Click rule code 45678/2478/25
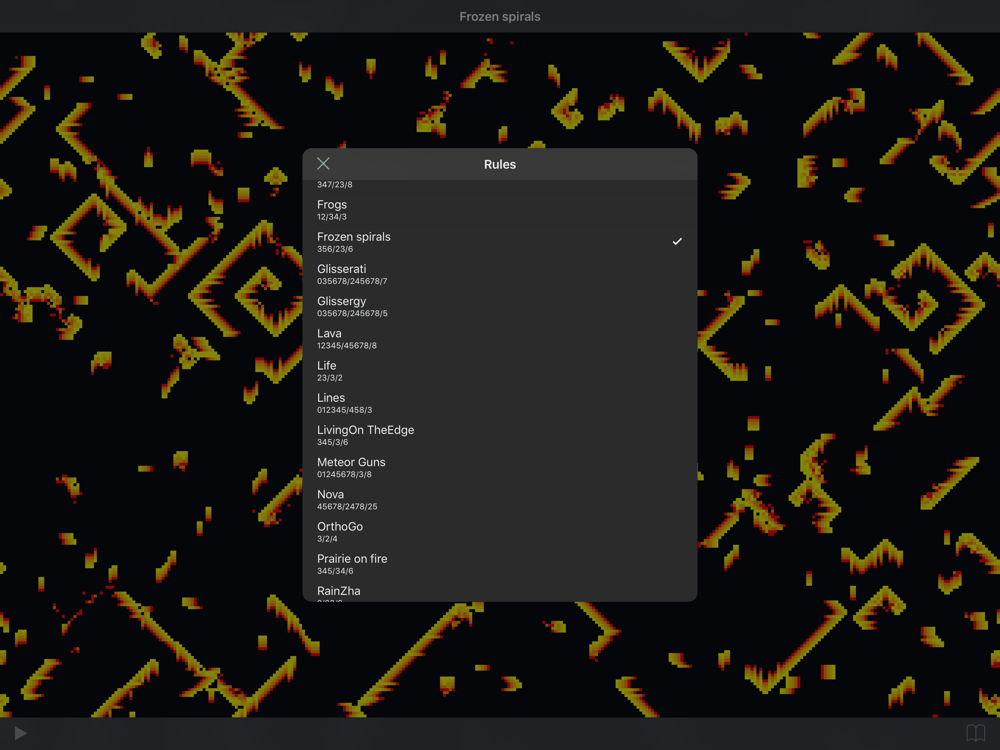 [347, 506]
